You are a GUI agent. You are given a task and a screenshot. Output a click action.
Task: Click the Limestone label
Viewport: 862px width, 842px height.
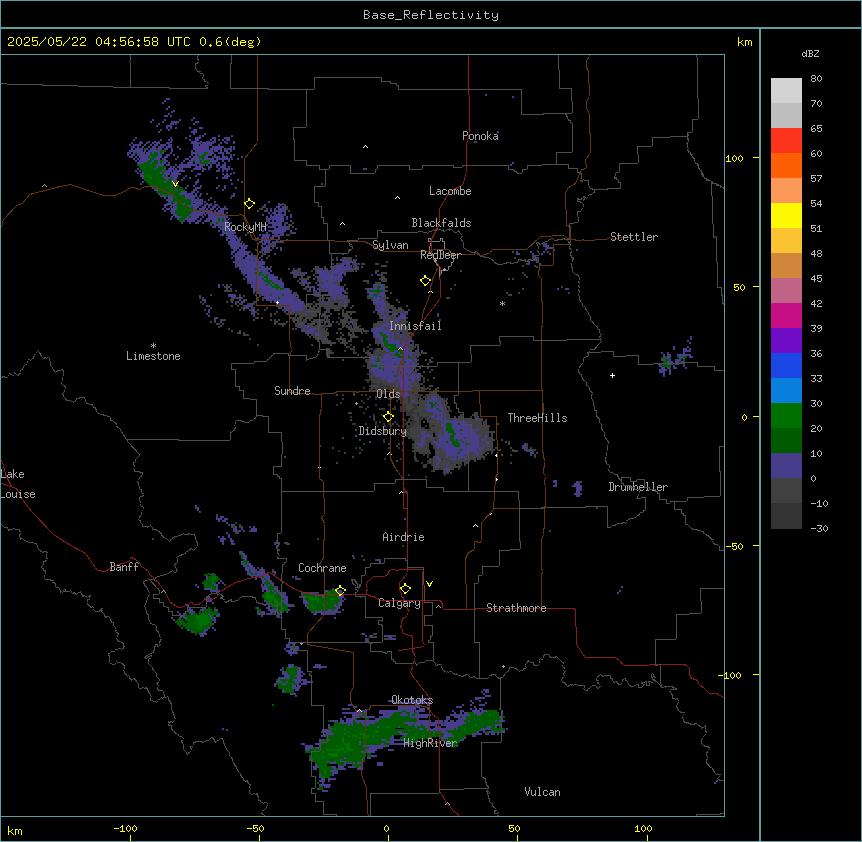[153, 356]
